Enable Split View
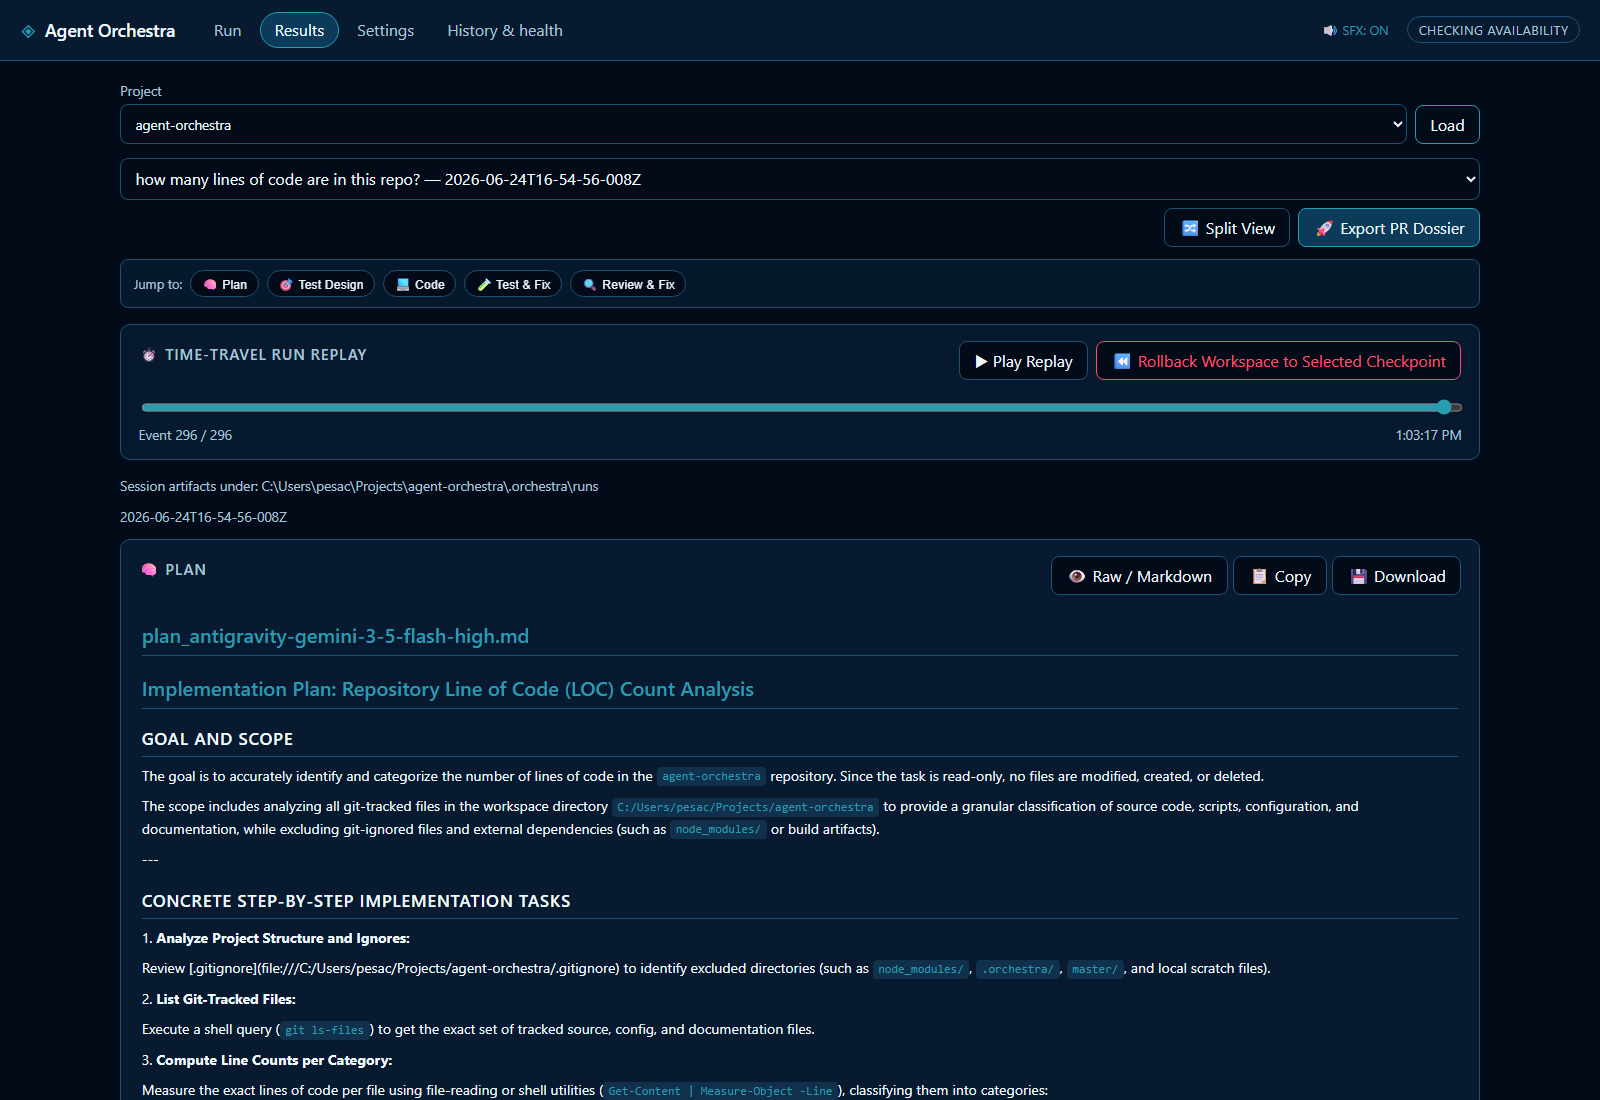 (1227, 228)
